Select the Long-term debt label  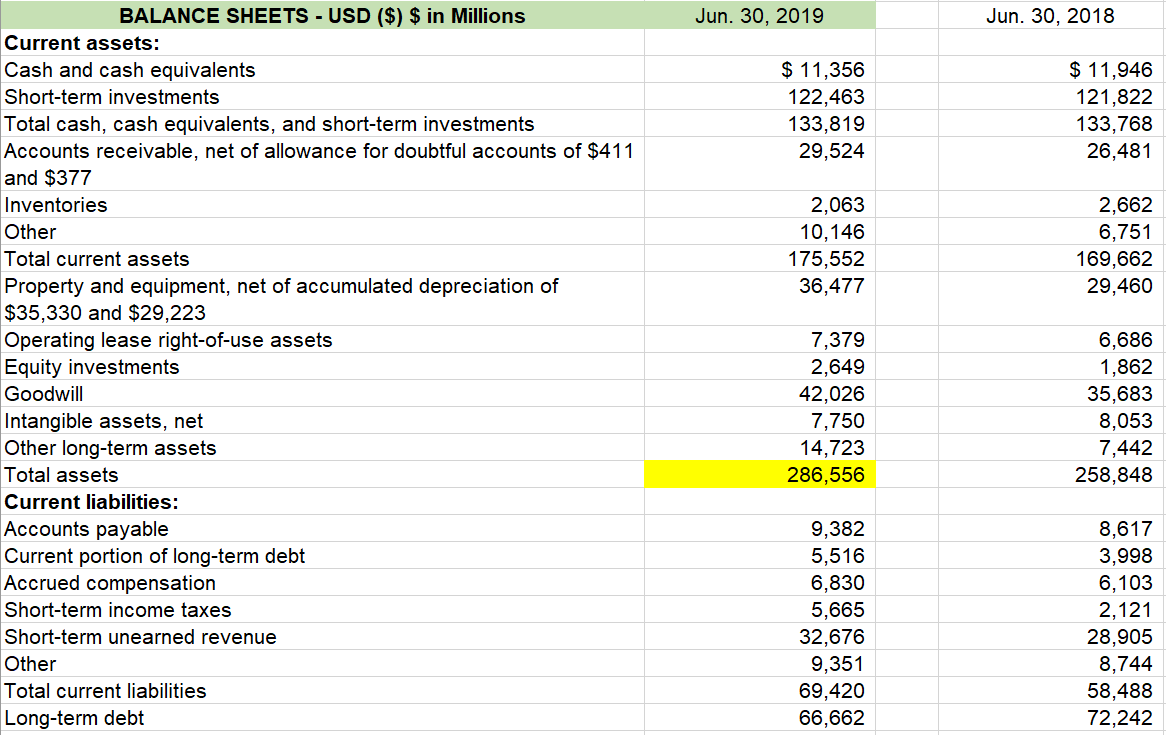[x=74, y=718]
